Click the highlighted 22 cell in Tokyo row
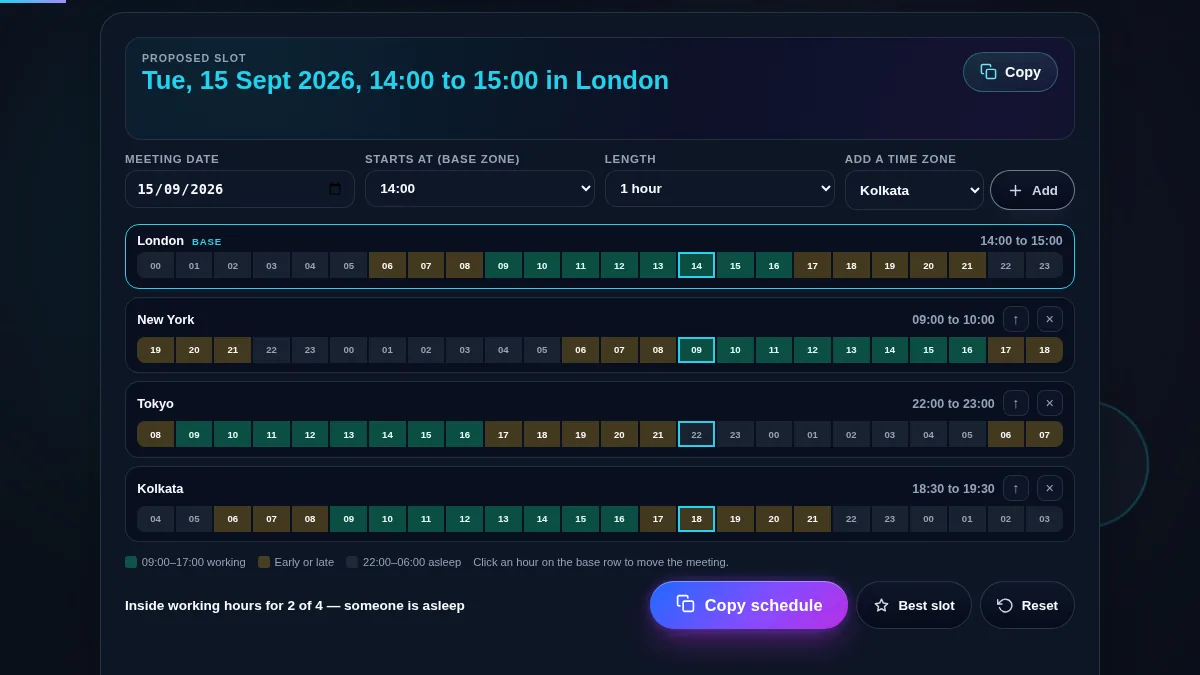The width and height of the screenshot is (1200, 675). point(697,434)
